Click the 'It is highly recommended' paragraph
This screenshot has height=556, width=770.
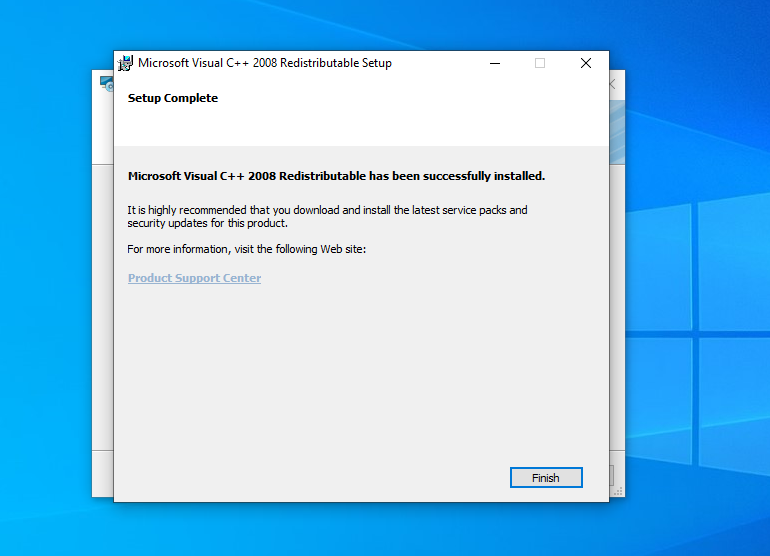pos(327,217)
